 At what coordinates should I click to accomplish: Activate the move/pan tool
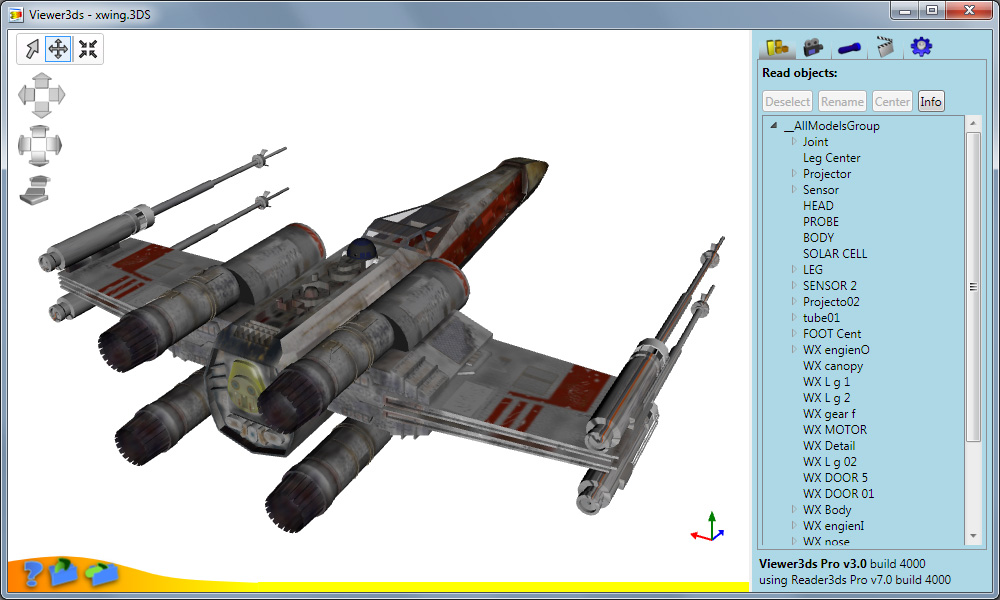[59, 49]
